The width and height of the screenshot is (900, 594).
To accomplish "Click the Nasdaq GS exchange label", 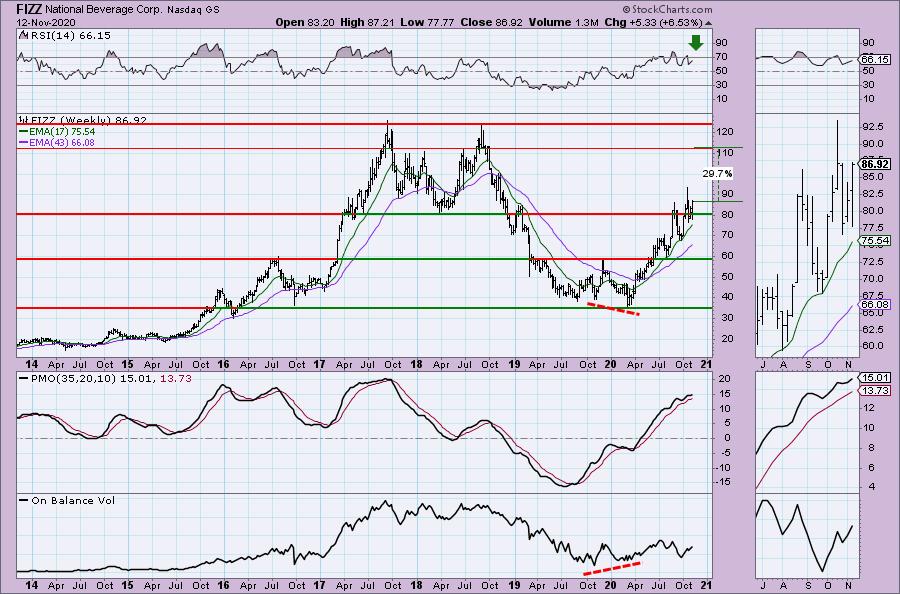I will pos(195,10).
